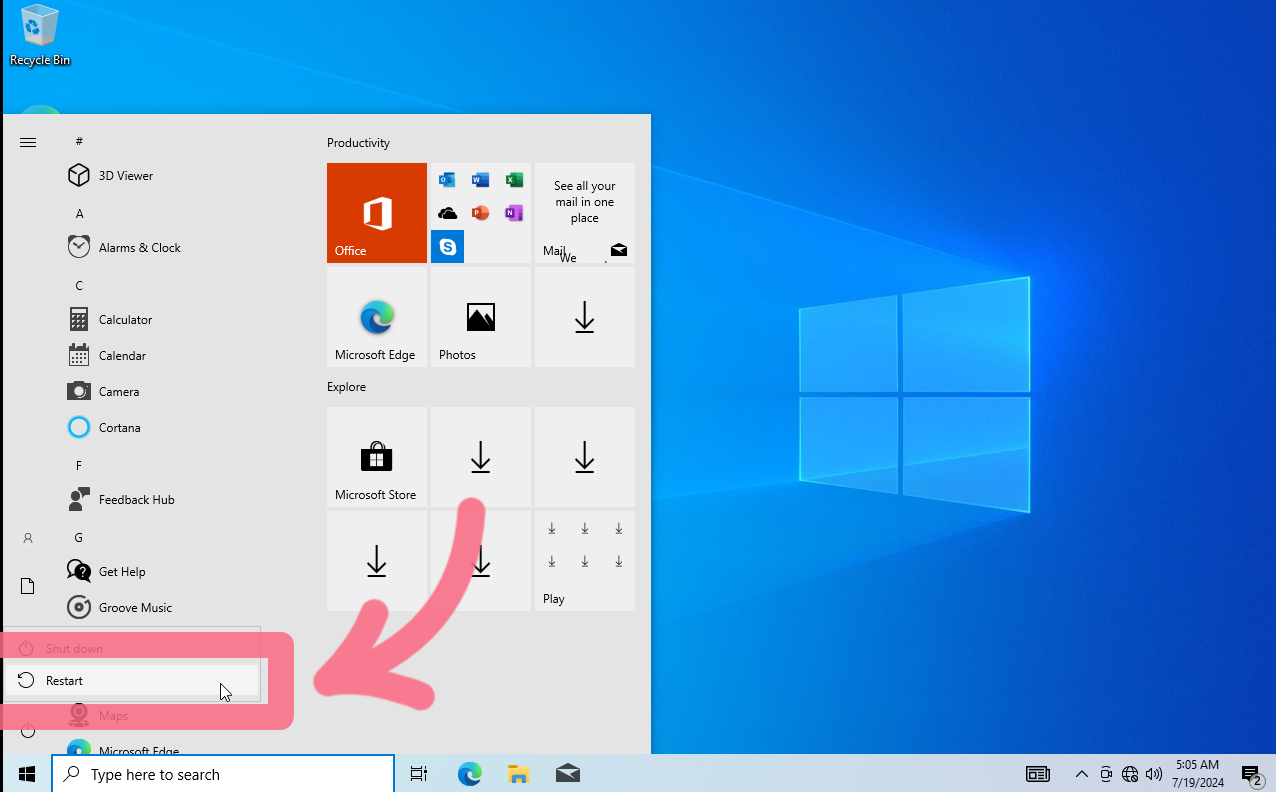Image resolution: width=1276 pixels, height=792 pixels.
Task: Select Restart from the power menu
Action: (65, 681)
